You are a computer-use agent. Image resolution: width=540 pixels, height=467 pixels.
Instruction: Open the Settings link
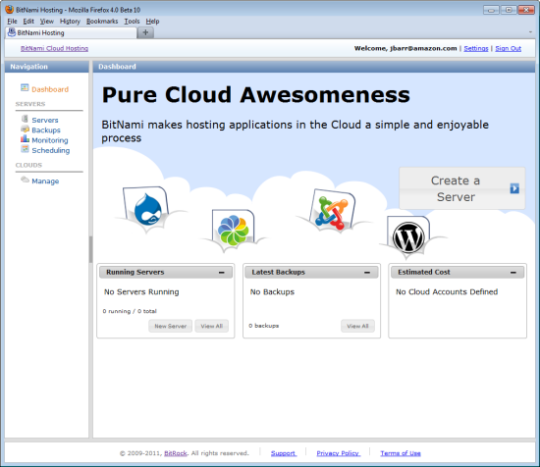click(x=476, y=49)
